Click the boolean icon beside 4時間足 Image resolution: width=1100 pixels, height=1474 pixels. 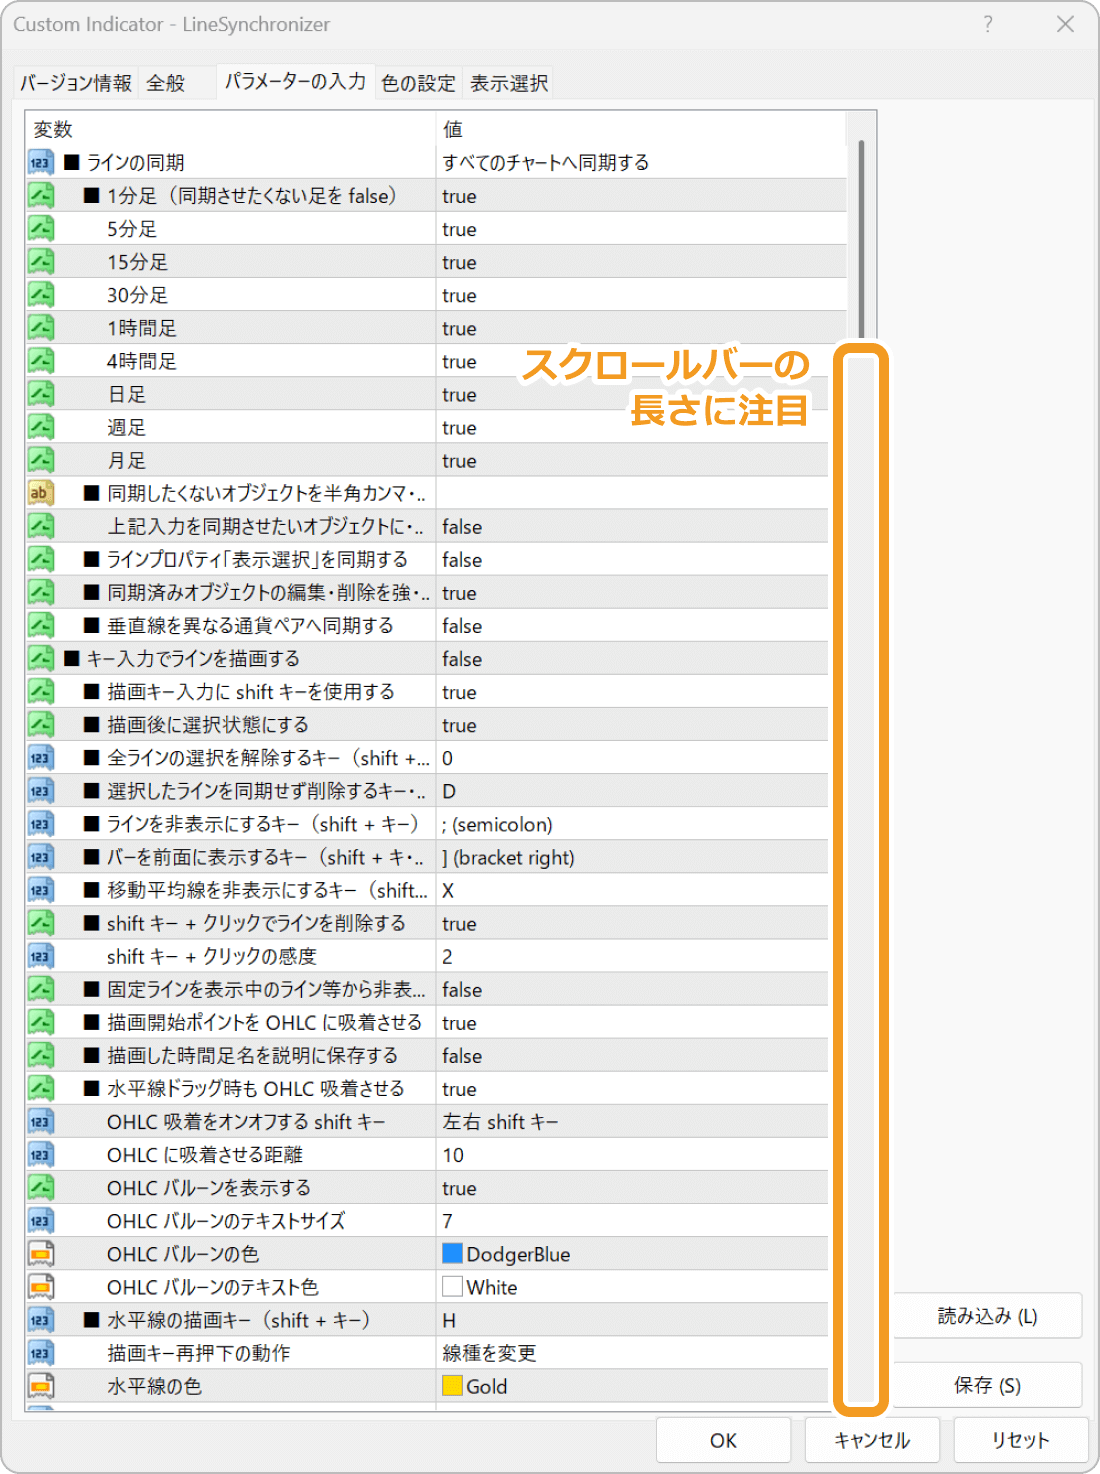pos(40,360)
